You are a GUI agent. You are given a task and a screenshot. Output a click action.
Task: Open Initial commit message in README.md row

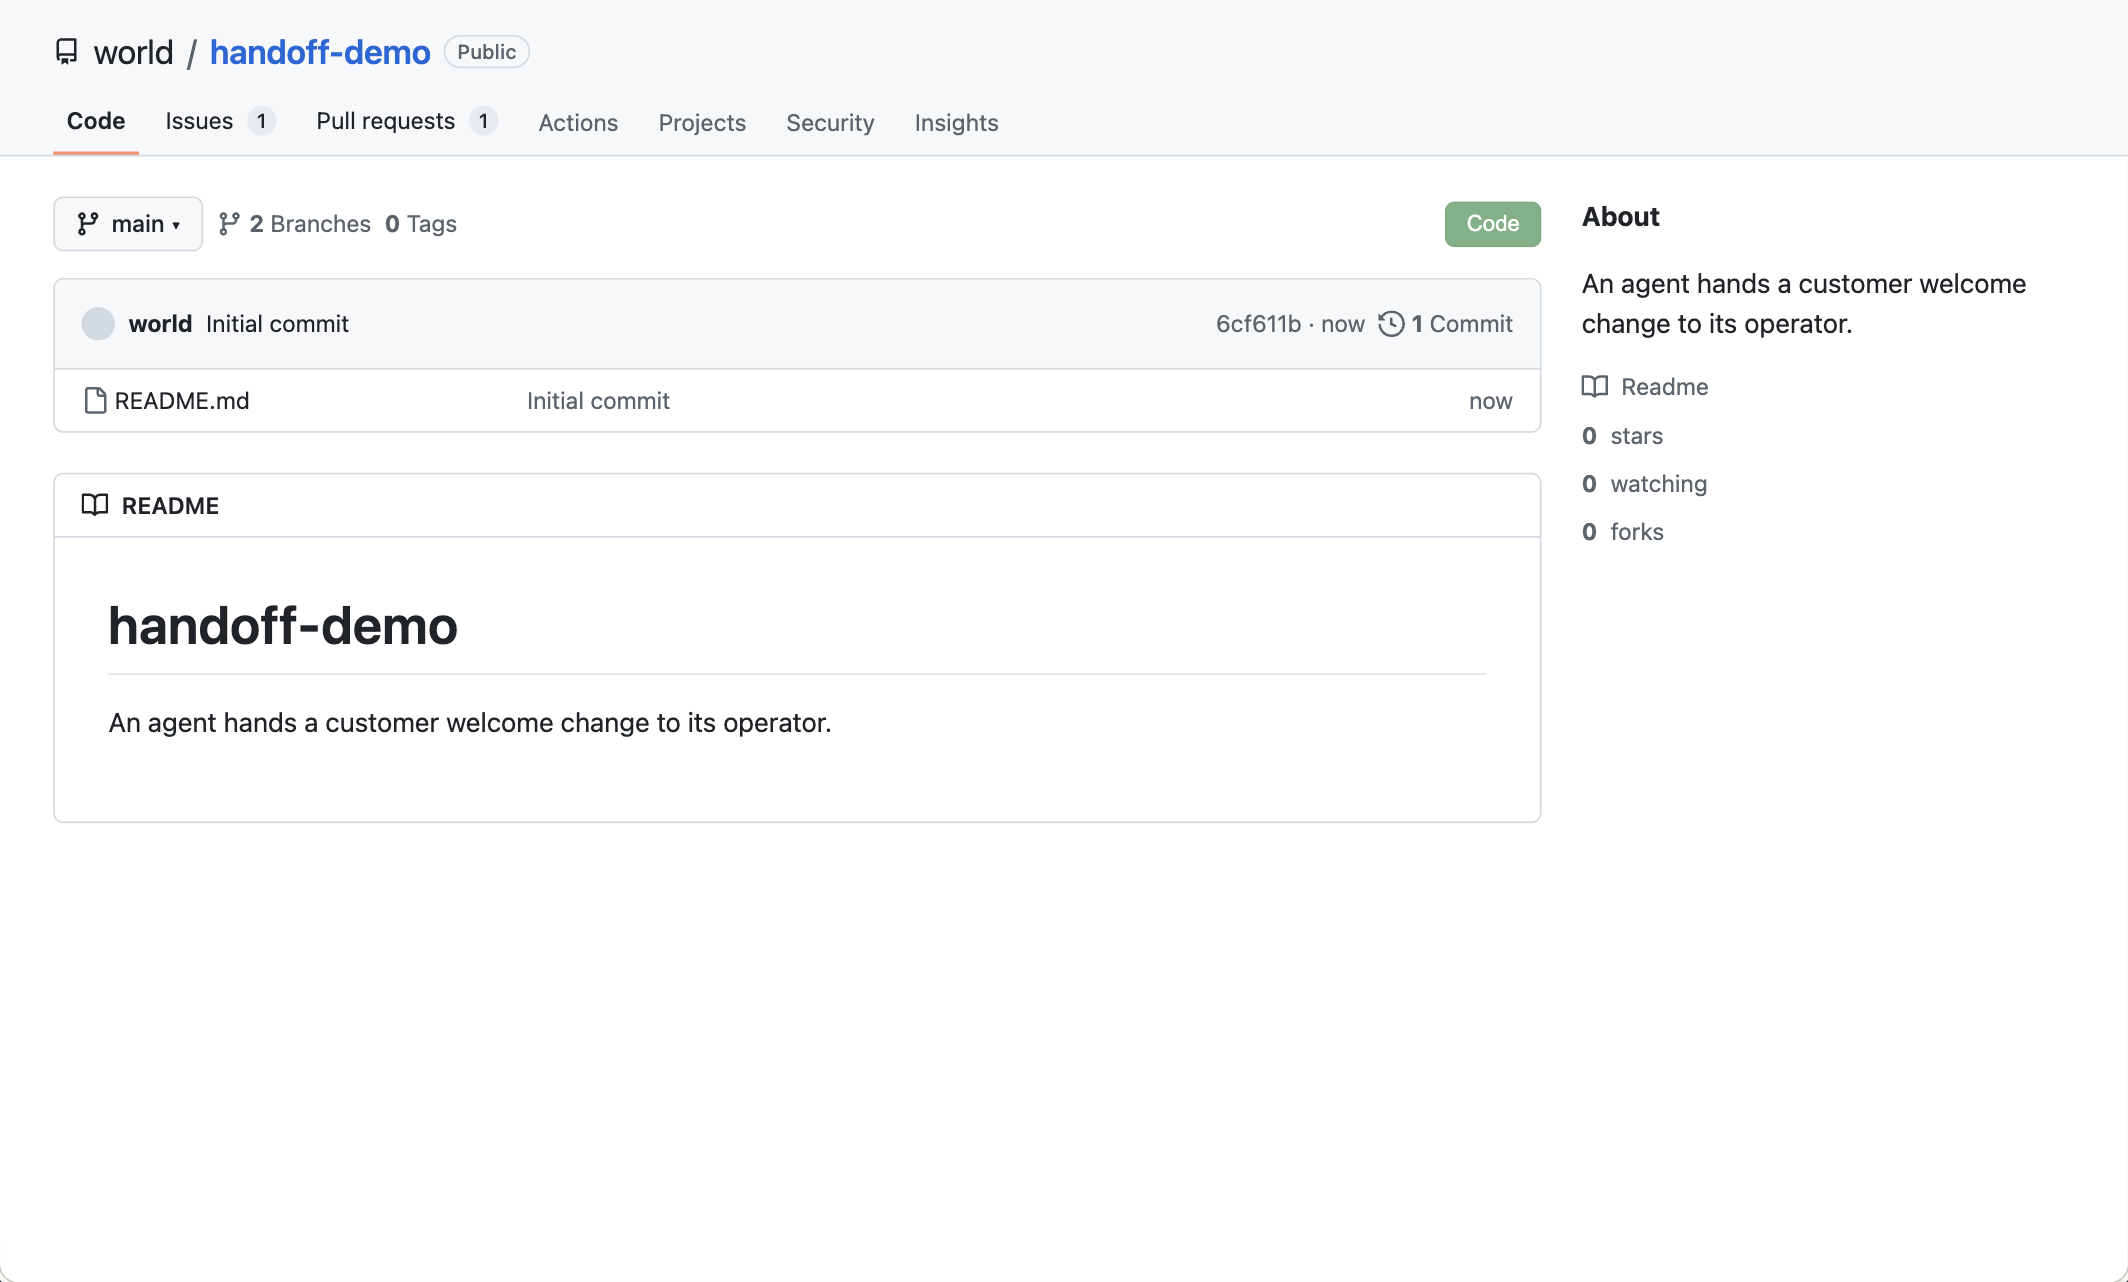pyautogui.click(x=598, y=401)
